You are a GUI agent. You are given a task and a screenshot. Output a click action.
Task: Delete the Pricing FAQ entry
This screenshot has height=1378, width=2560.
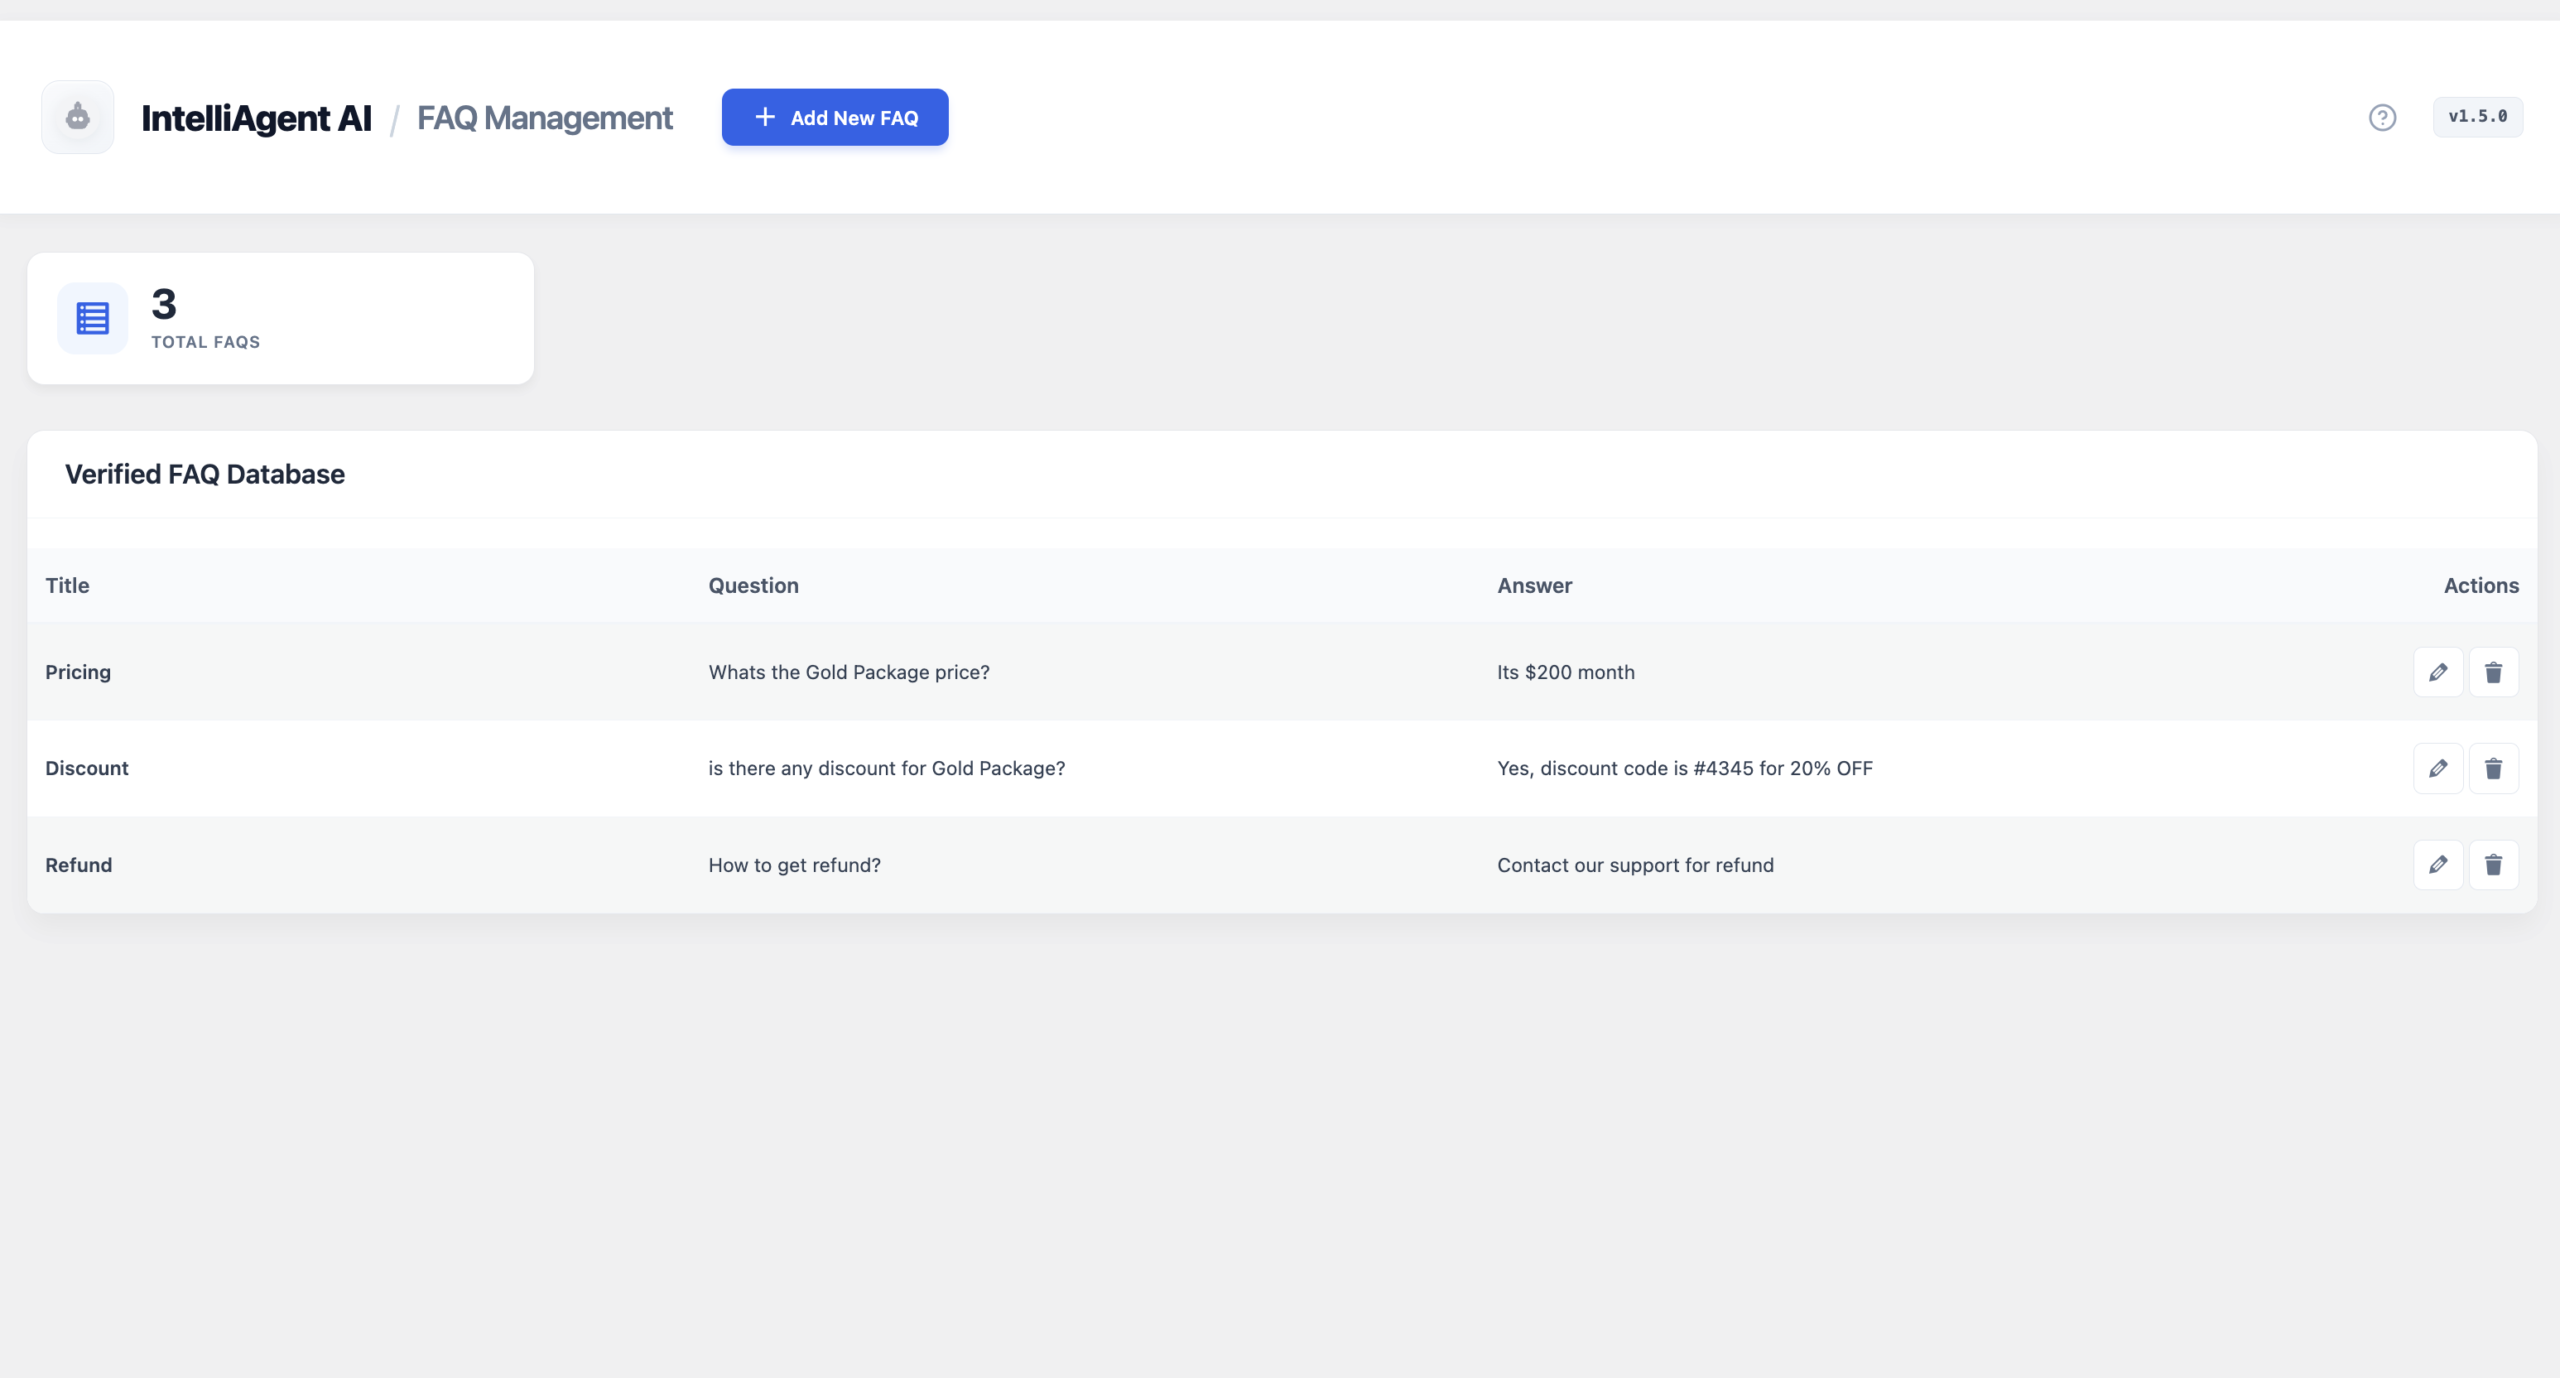[x=2493, y=672]
